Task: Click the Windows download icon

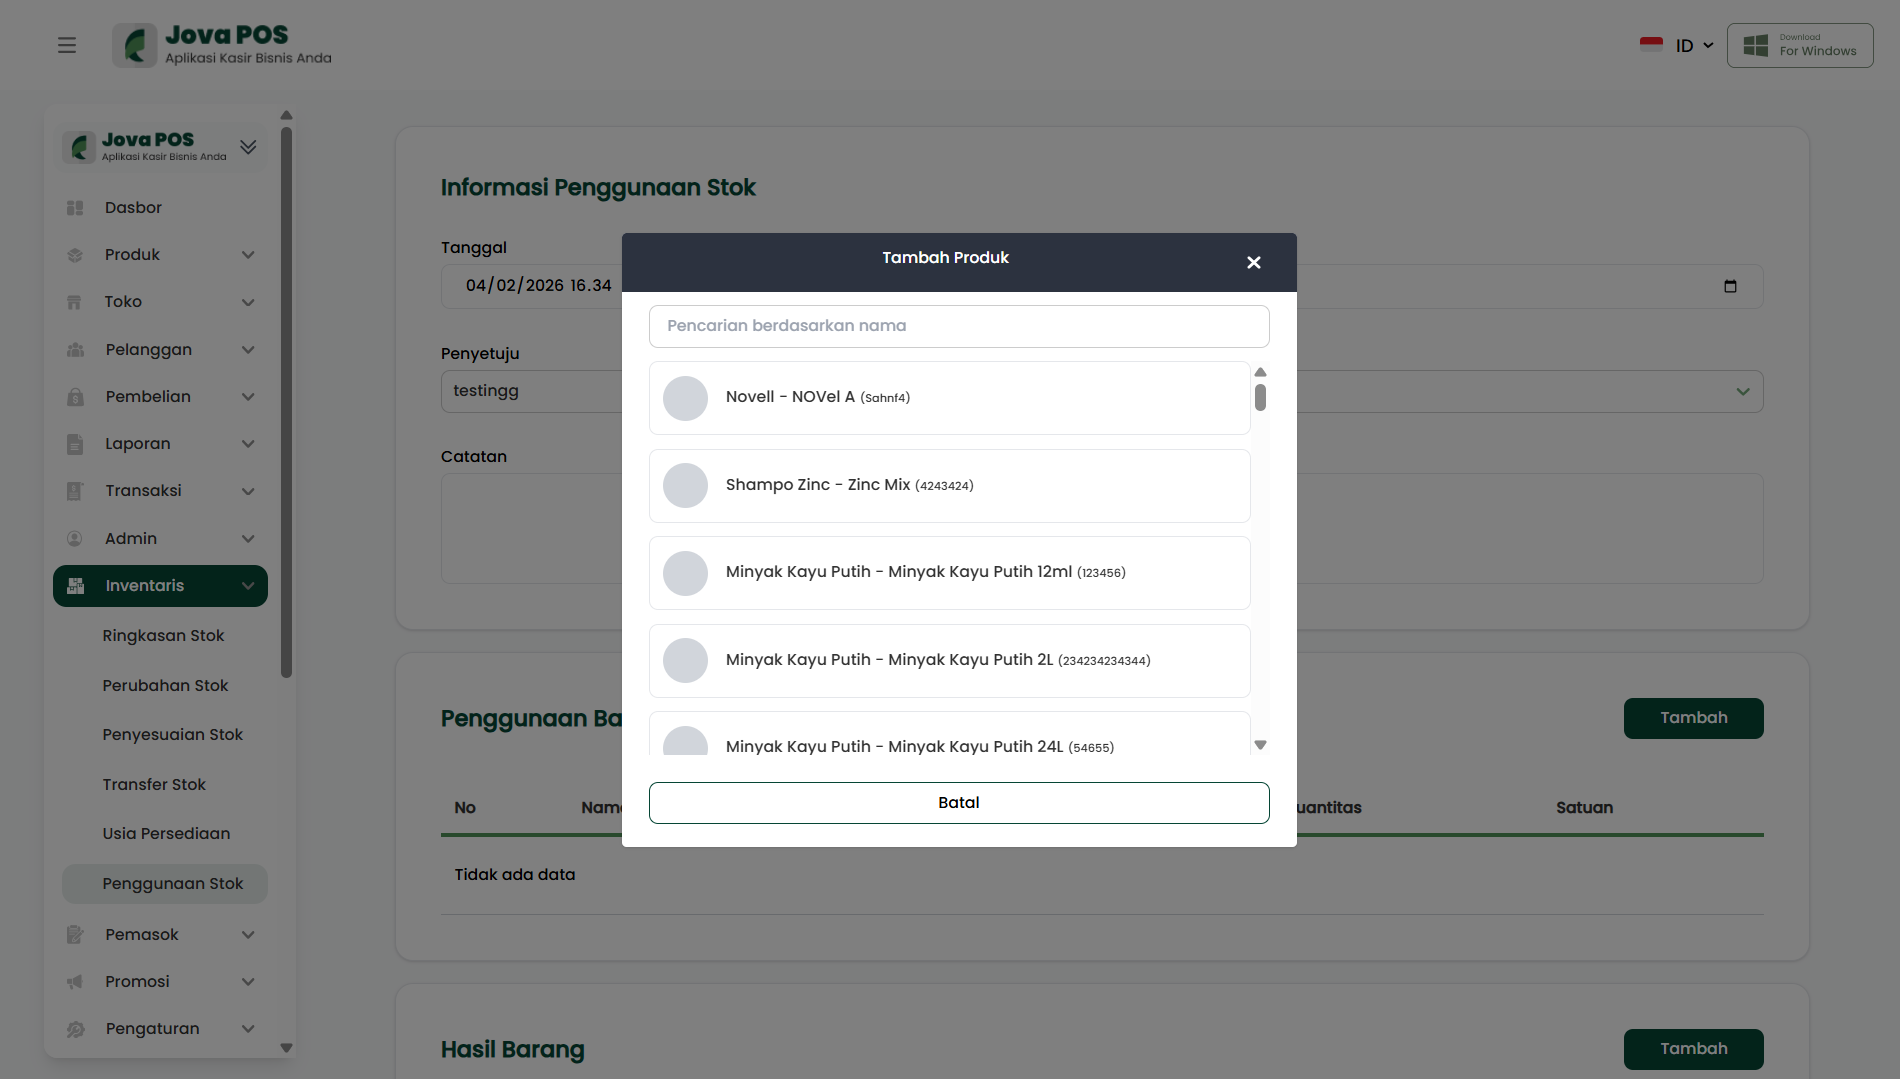Action: coord(1756,45)
